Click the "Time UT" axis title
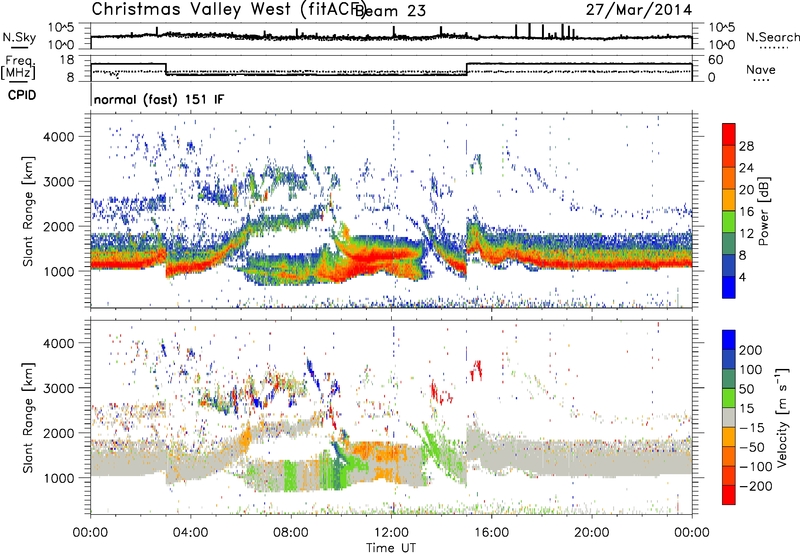The width and height of the screenshot is (800, 554). point(391,548)
